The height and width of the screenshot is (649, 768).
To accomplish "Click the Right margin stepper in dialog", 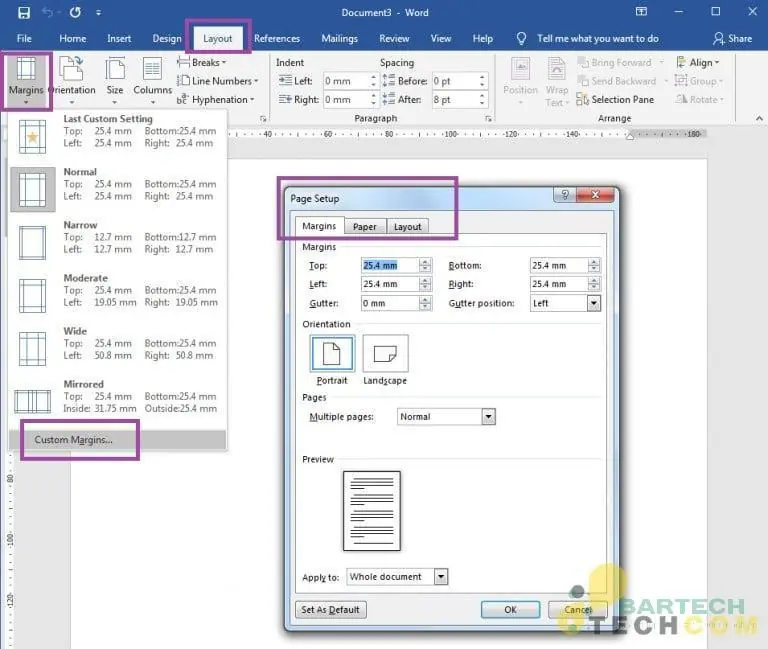I will click(x=594, y=284).
